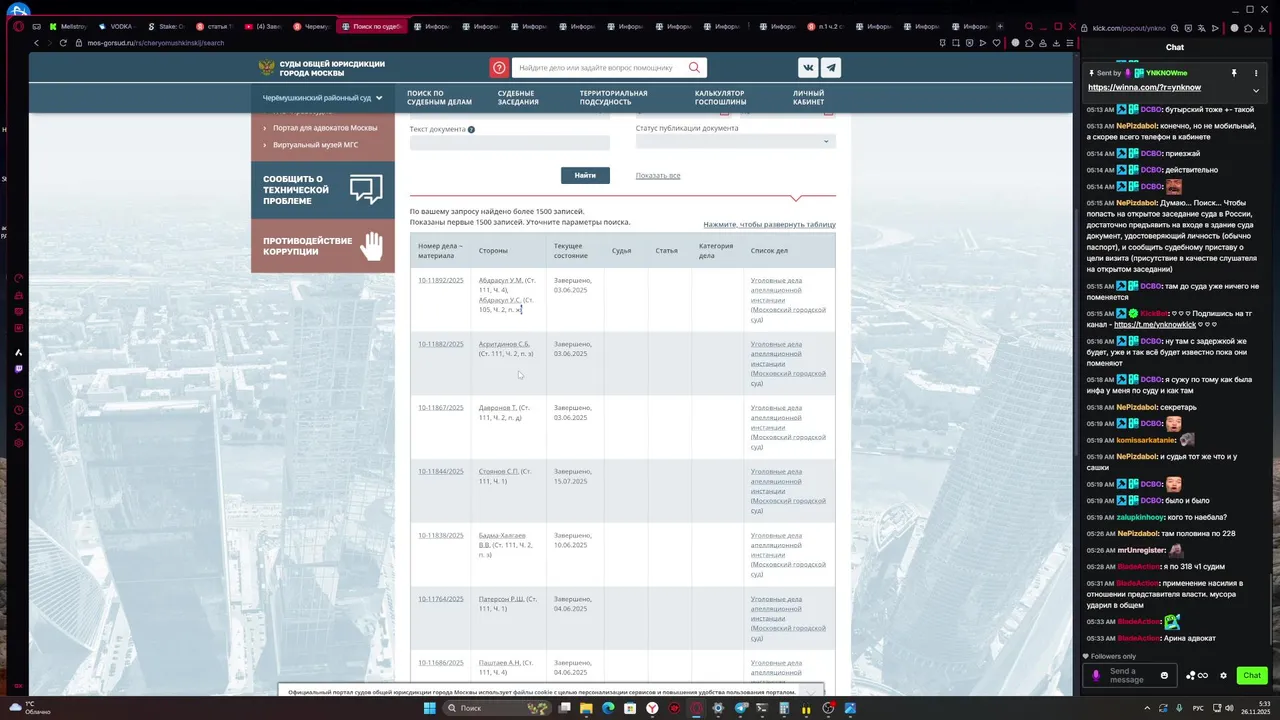
Task: Click the Показать все link
Action: click(658, 175)
